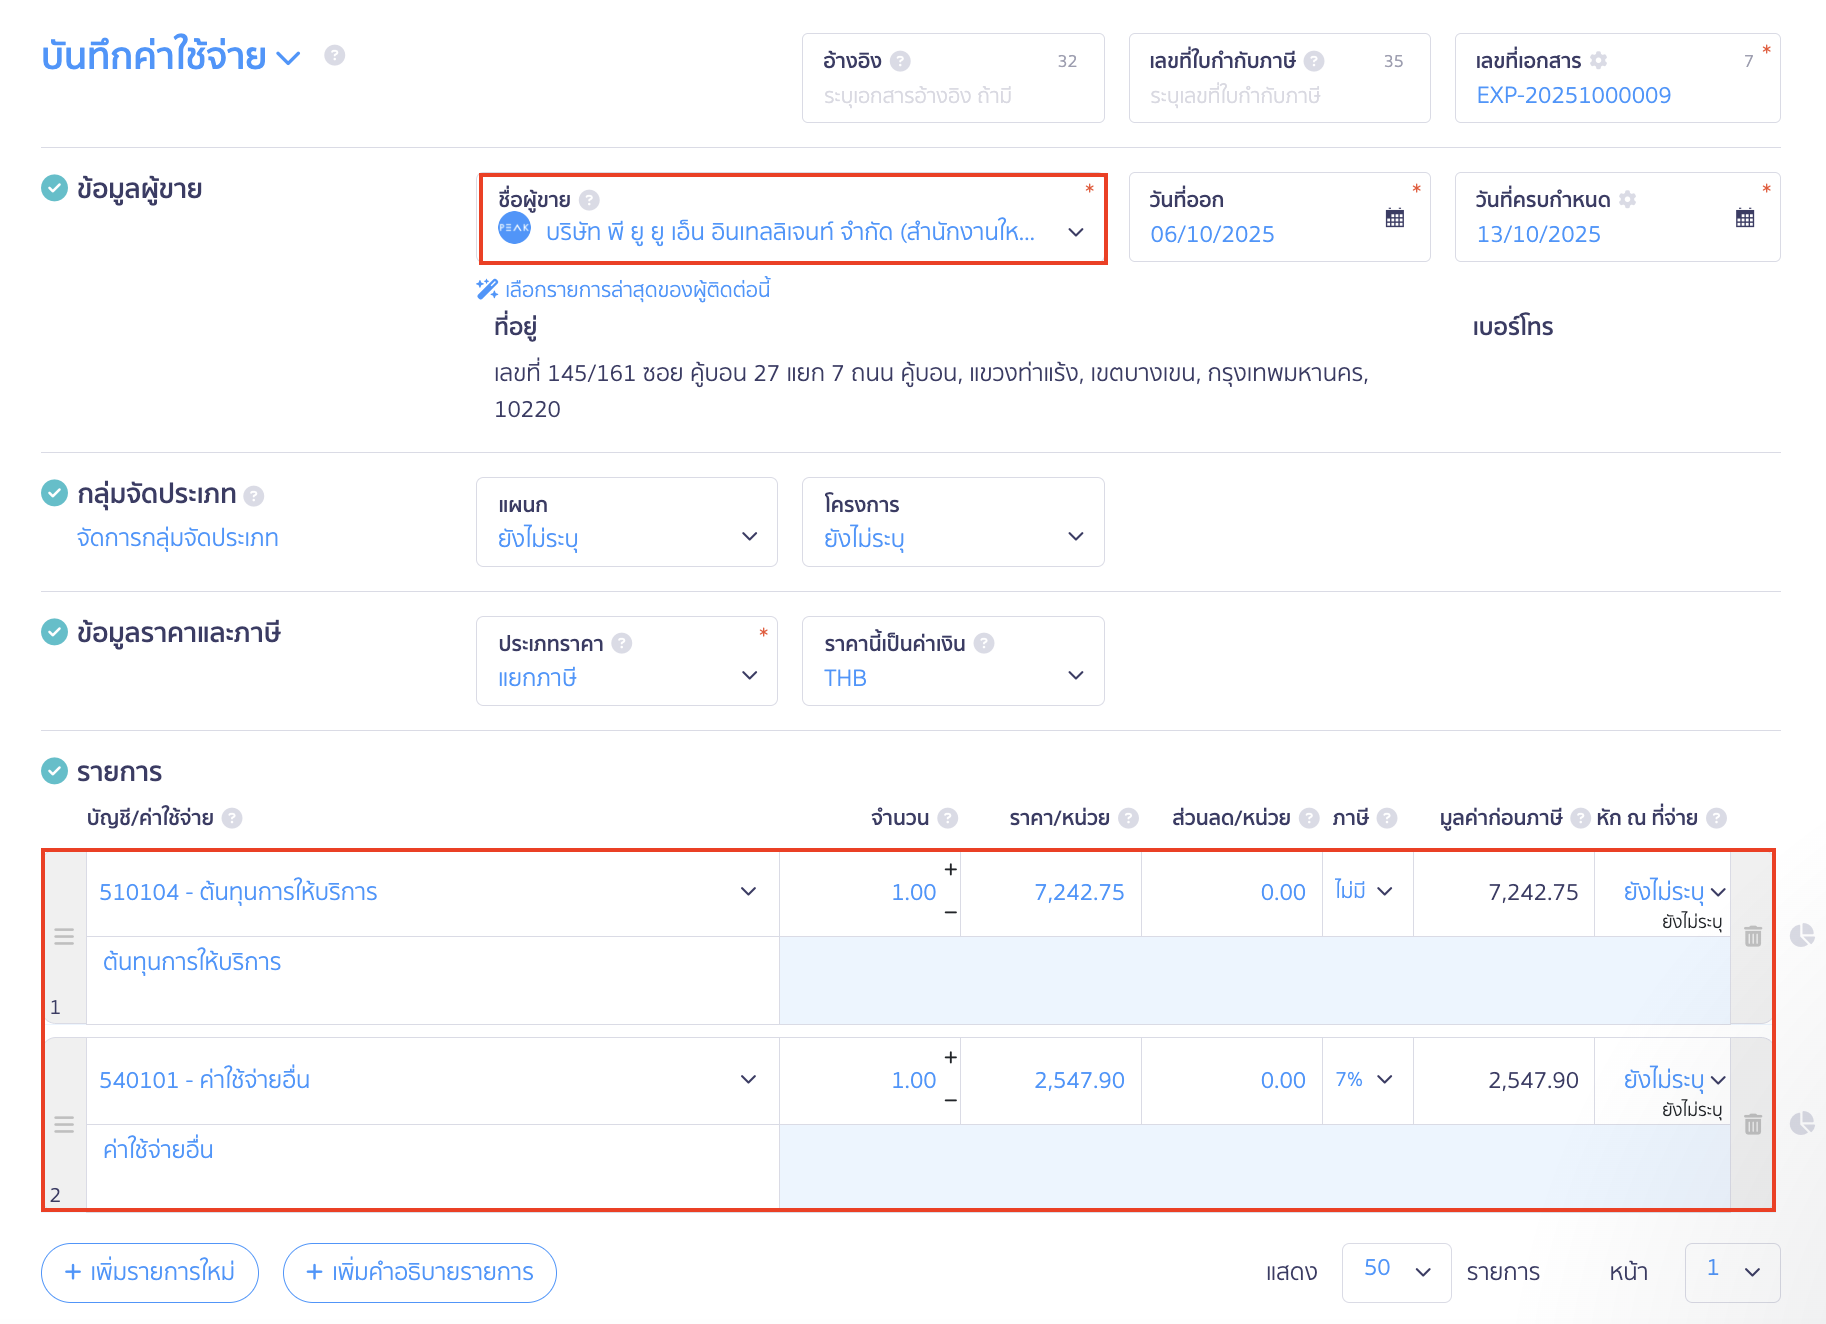Click the gear icon beside document number
Image resolution: width=1826 pixels, height=1324 pixels.
(1598, 61)
